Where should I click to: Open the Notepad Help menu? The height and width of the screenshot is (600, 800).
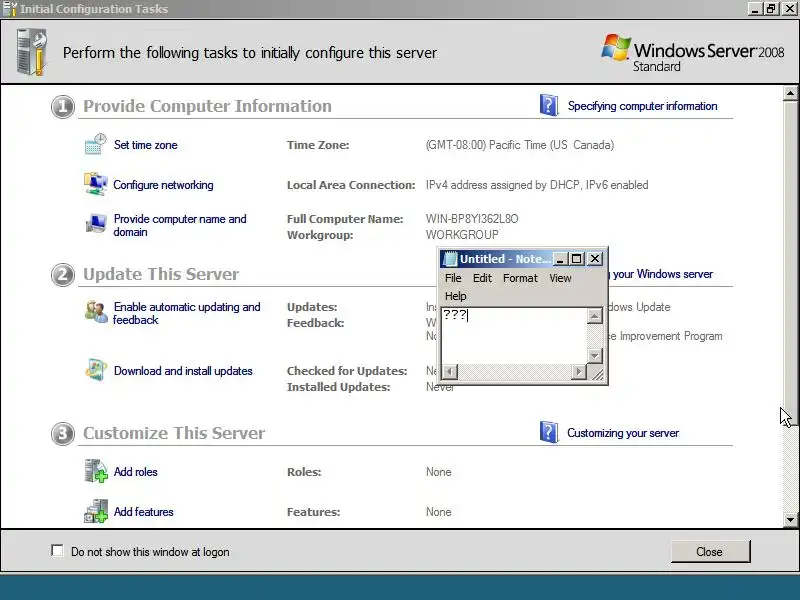(x=456, y=296)
